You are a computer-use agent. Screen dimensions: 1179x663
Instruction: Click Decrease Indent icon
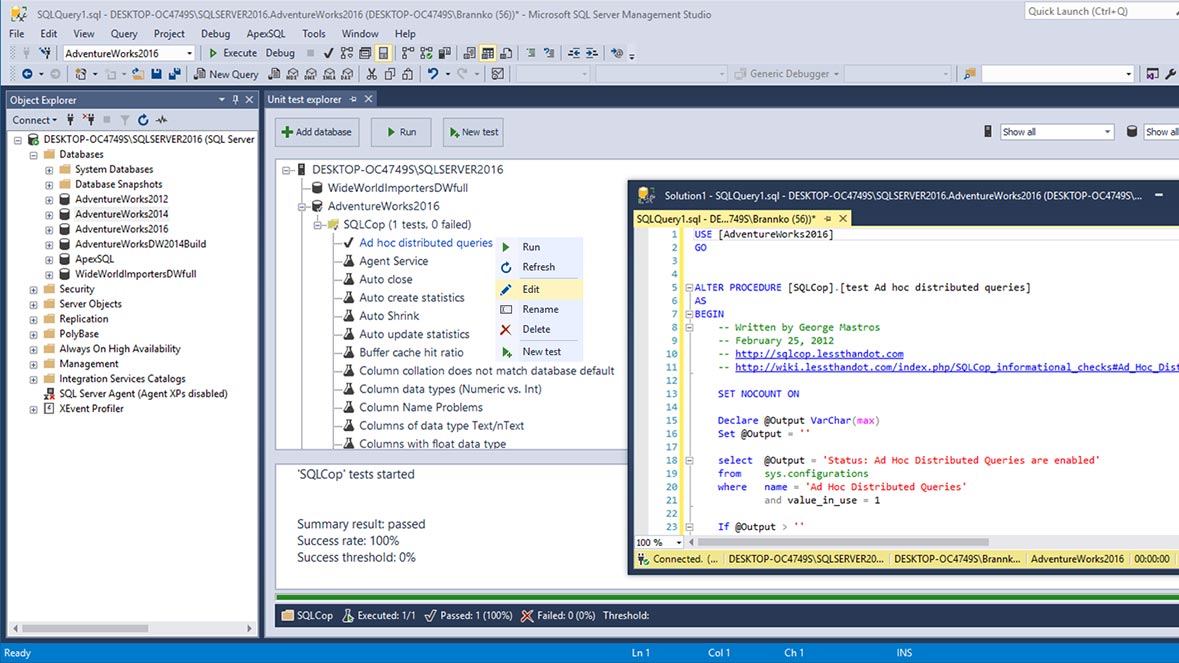pos(574,53)
